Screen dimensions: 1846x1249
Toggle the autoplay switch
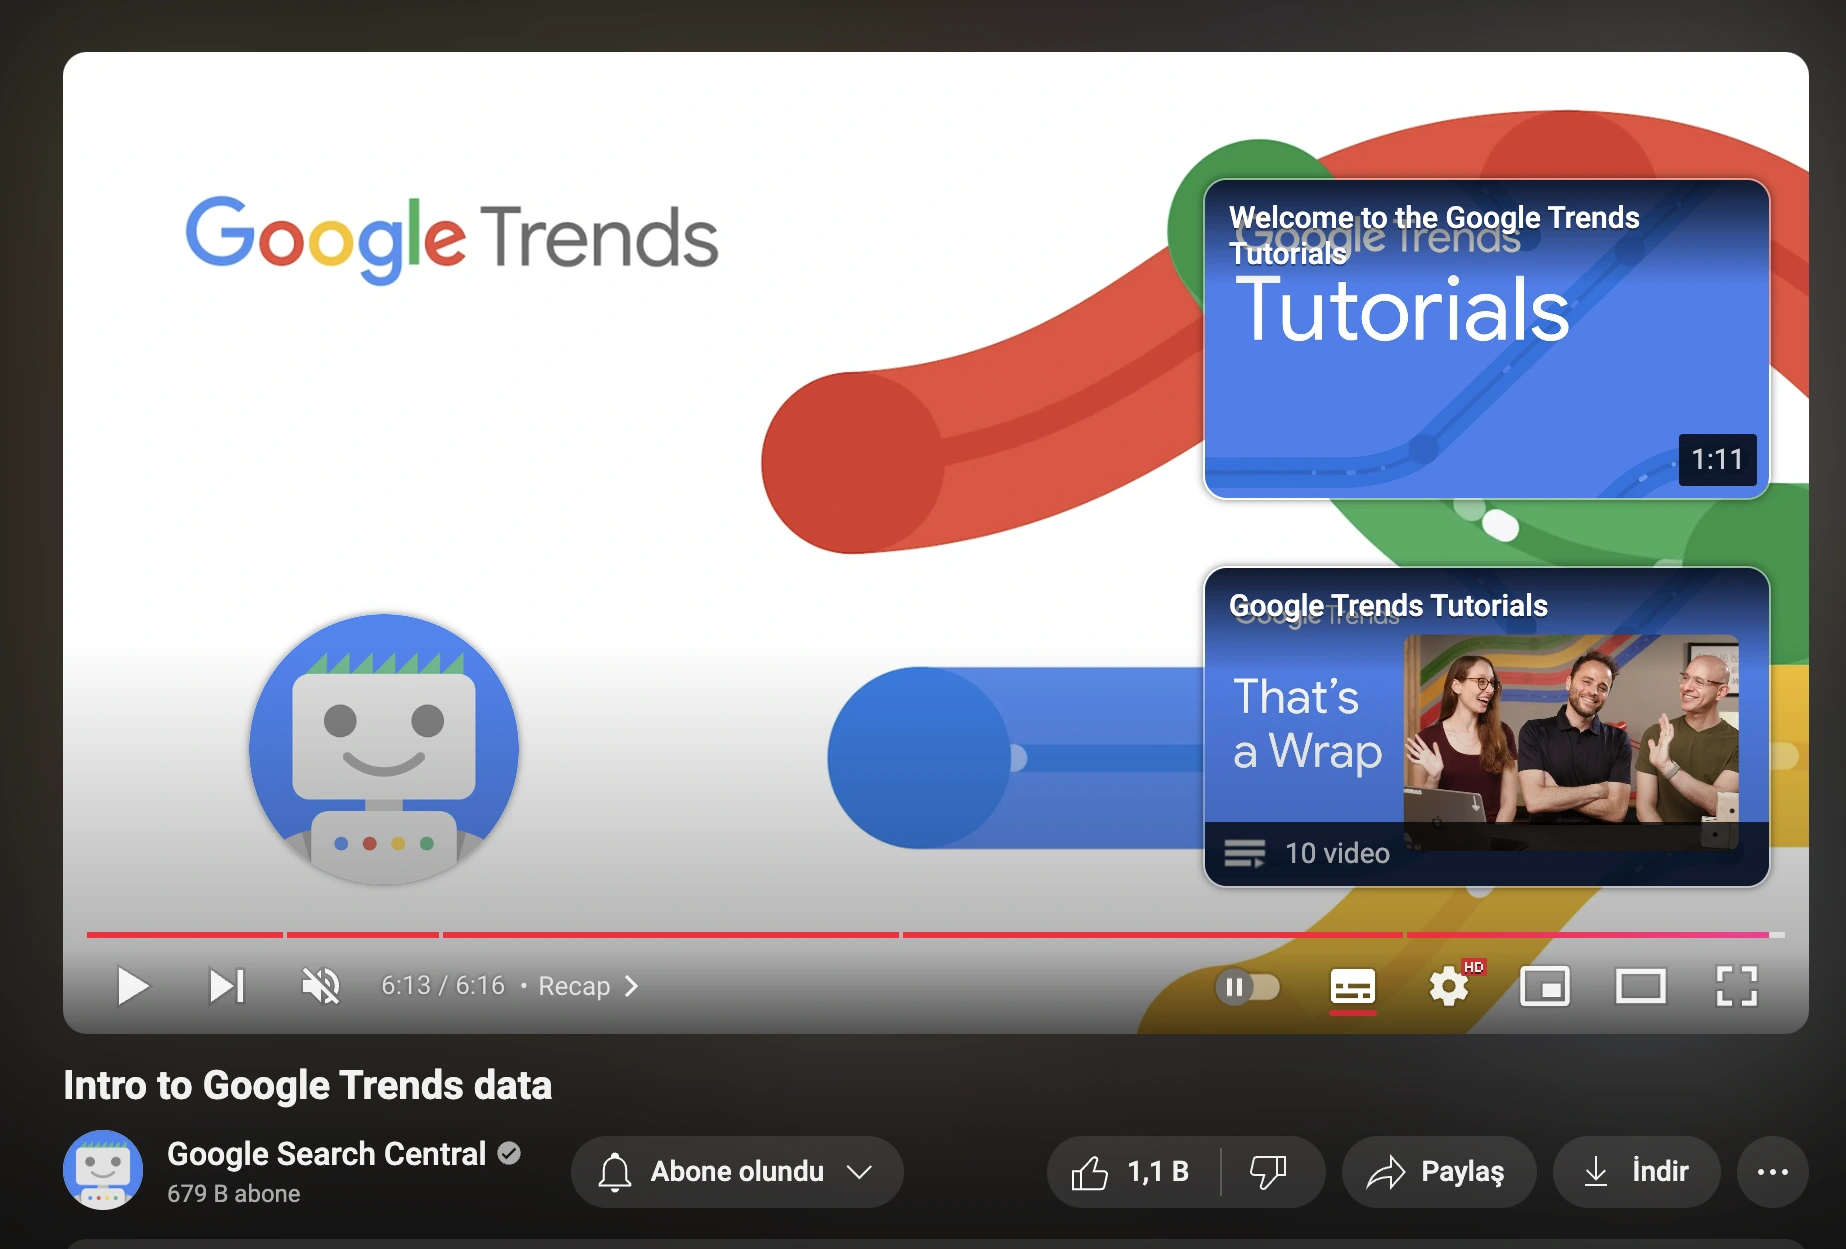point(1248,987)
